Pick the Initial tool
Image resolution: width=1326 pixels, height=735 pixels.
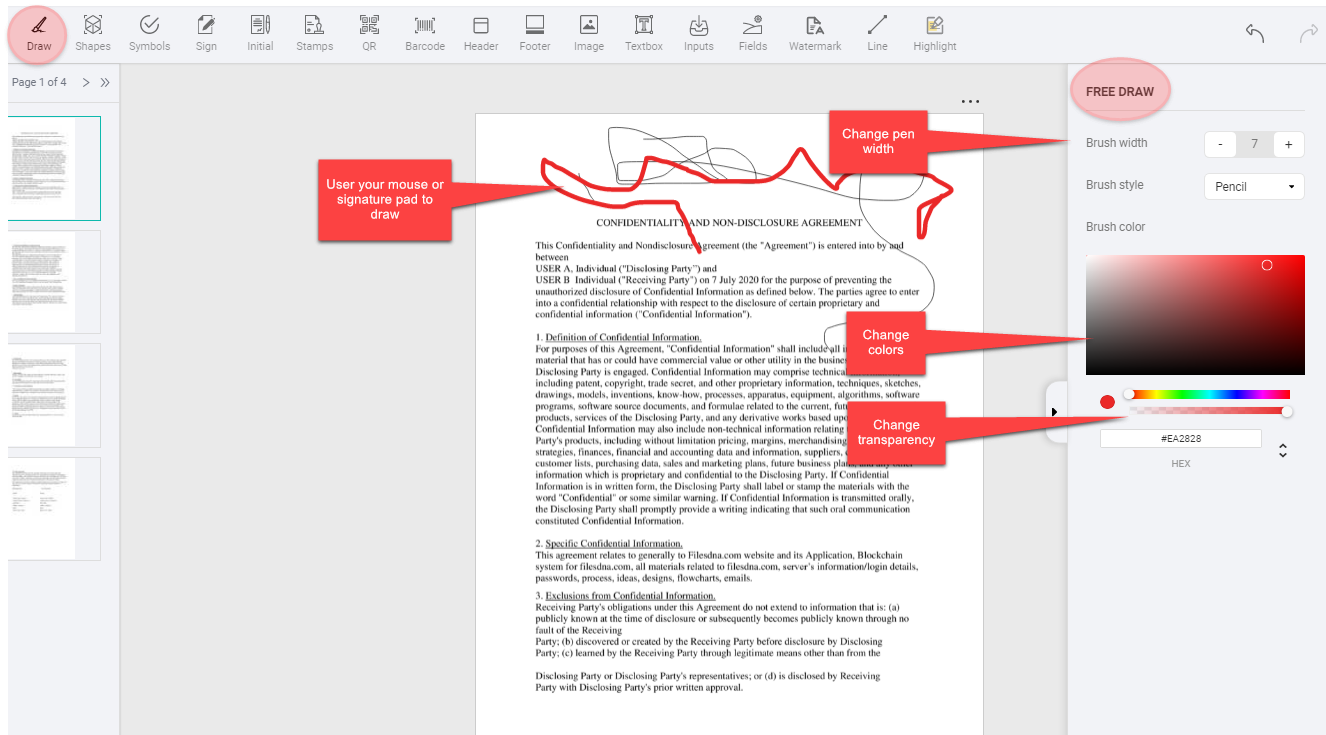[260, 33]
